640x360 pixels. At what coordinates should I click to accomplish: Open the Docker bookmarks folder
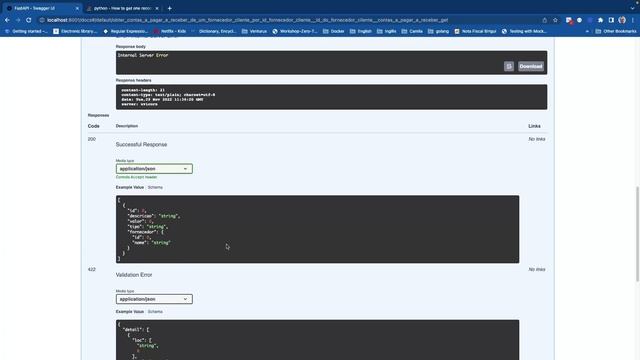[333, 31]
